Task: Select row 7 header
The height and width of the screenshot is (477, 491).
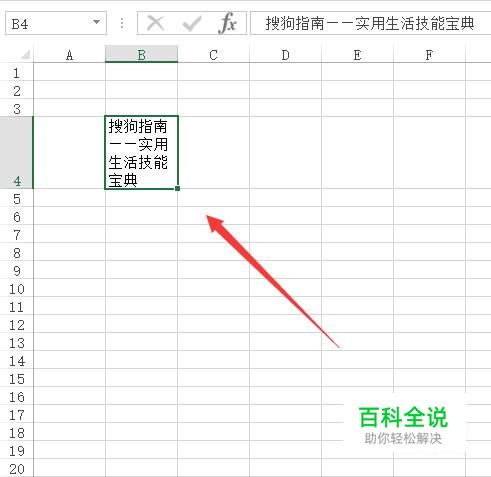Action: [x=17, y=234]
